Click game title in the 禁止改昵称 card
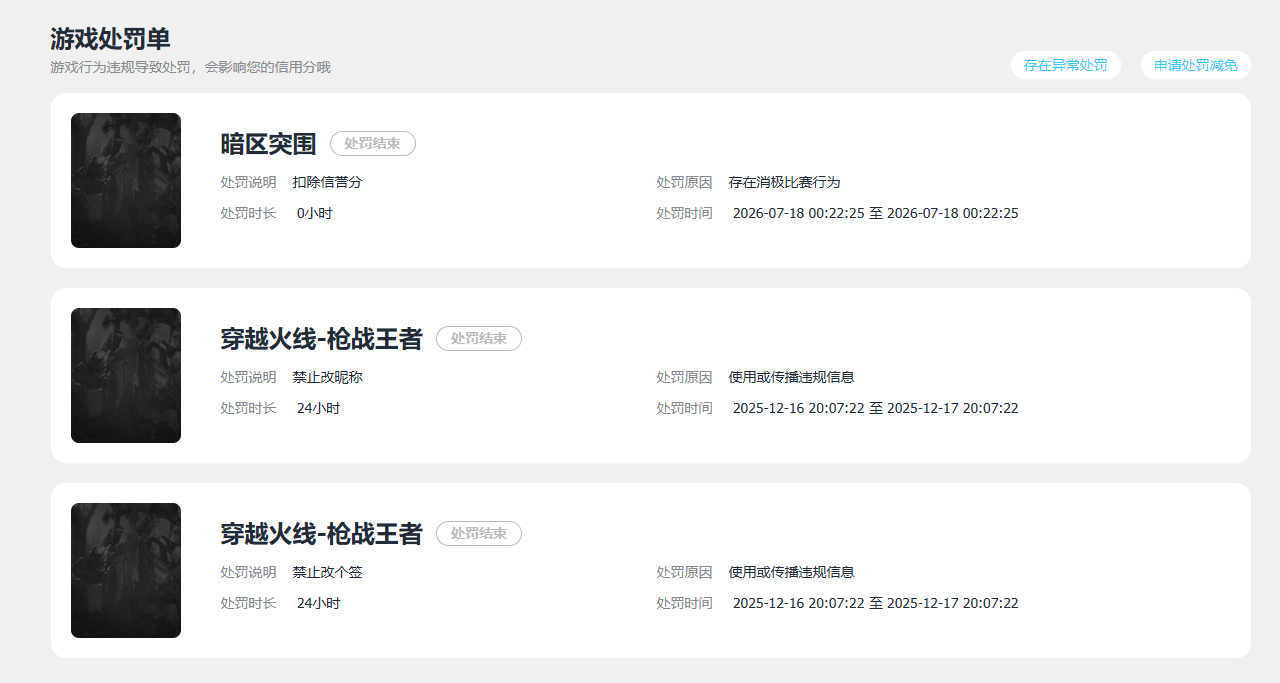The image size is (1280, 683). click(x=321, y=339)
